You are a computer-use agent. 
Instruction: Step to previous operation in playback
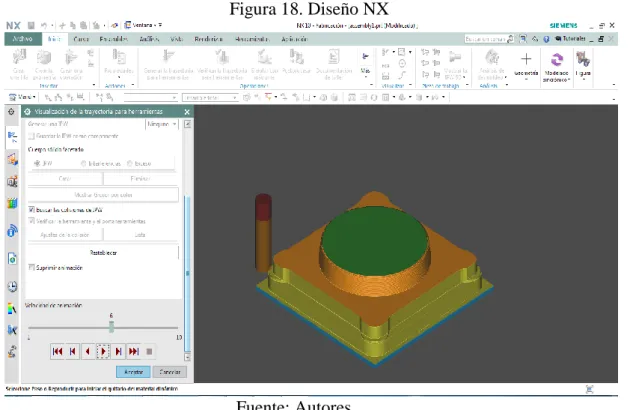tap(73, 352)
